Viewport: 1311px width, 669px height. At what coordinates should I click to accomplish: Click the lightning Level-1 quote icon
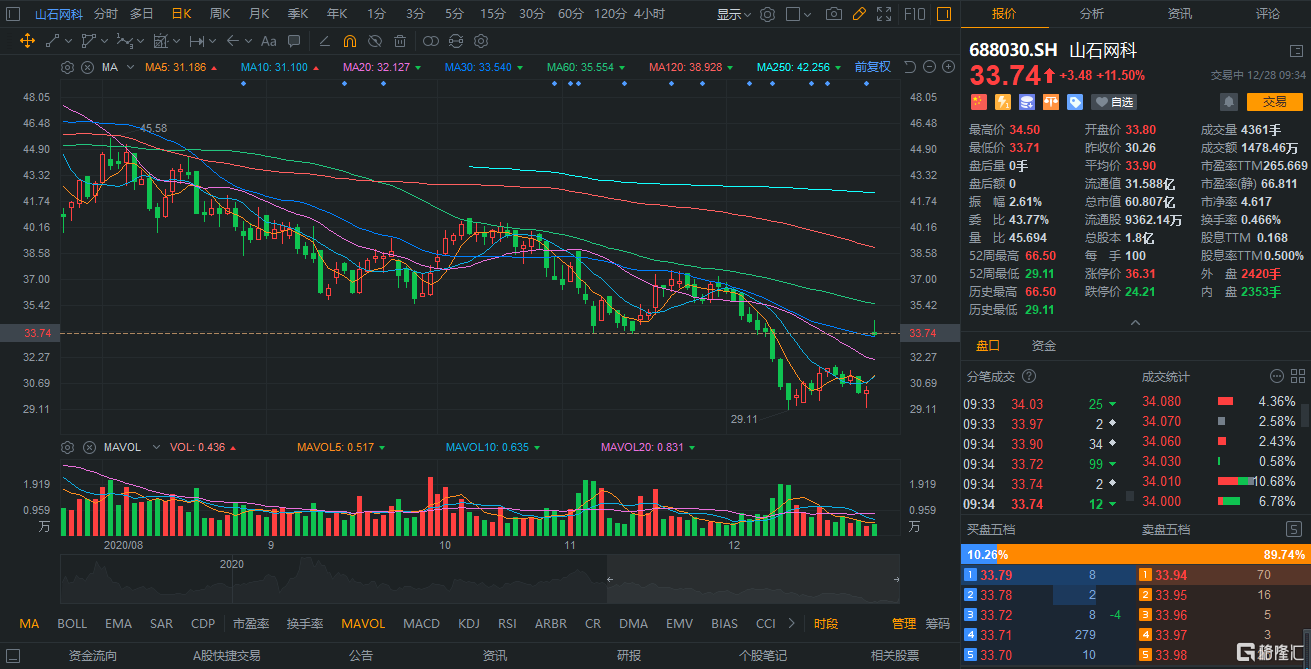tap(1002, 102)
